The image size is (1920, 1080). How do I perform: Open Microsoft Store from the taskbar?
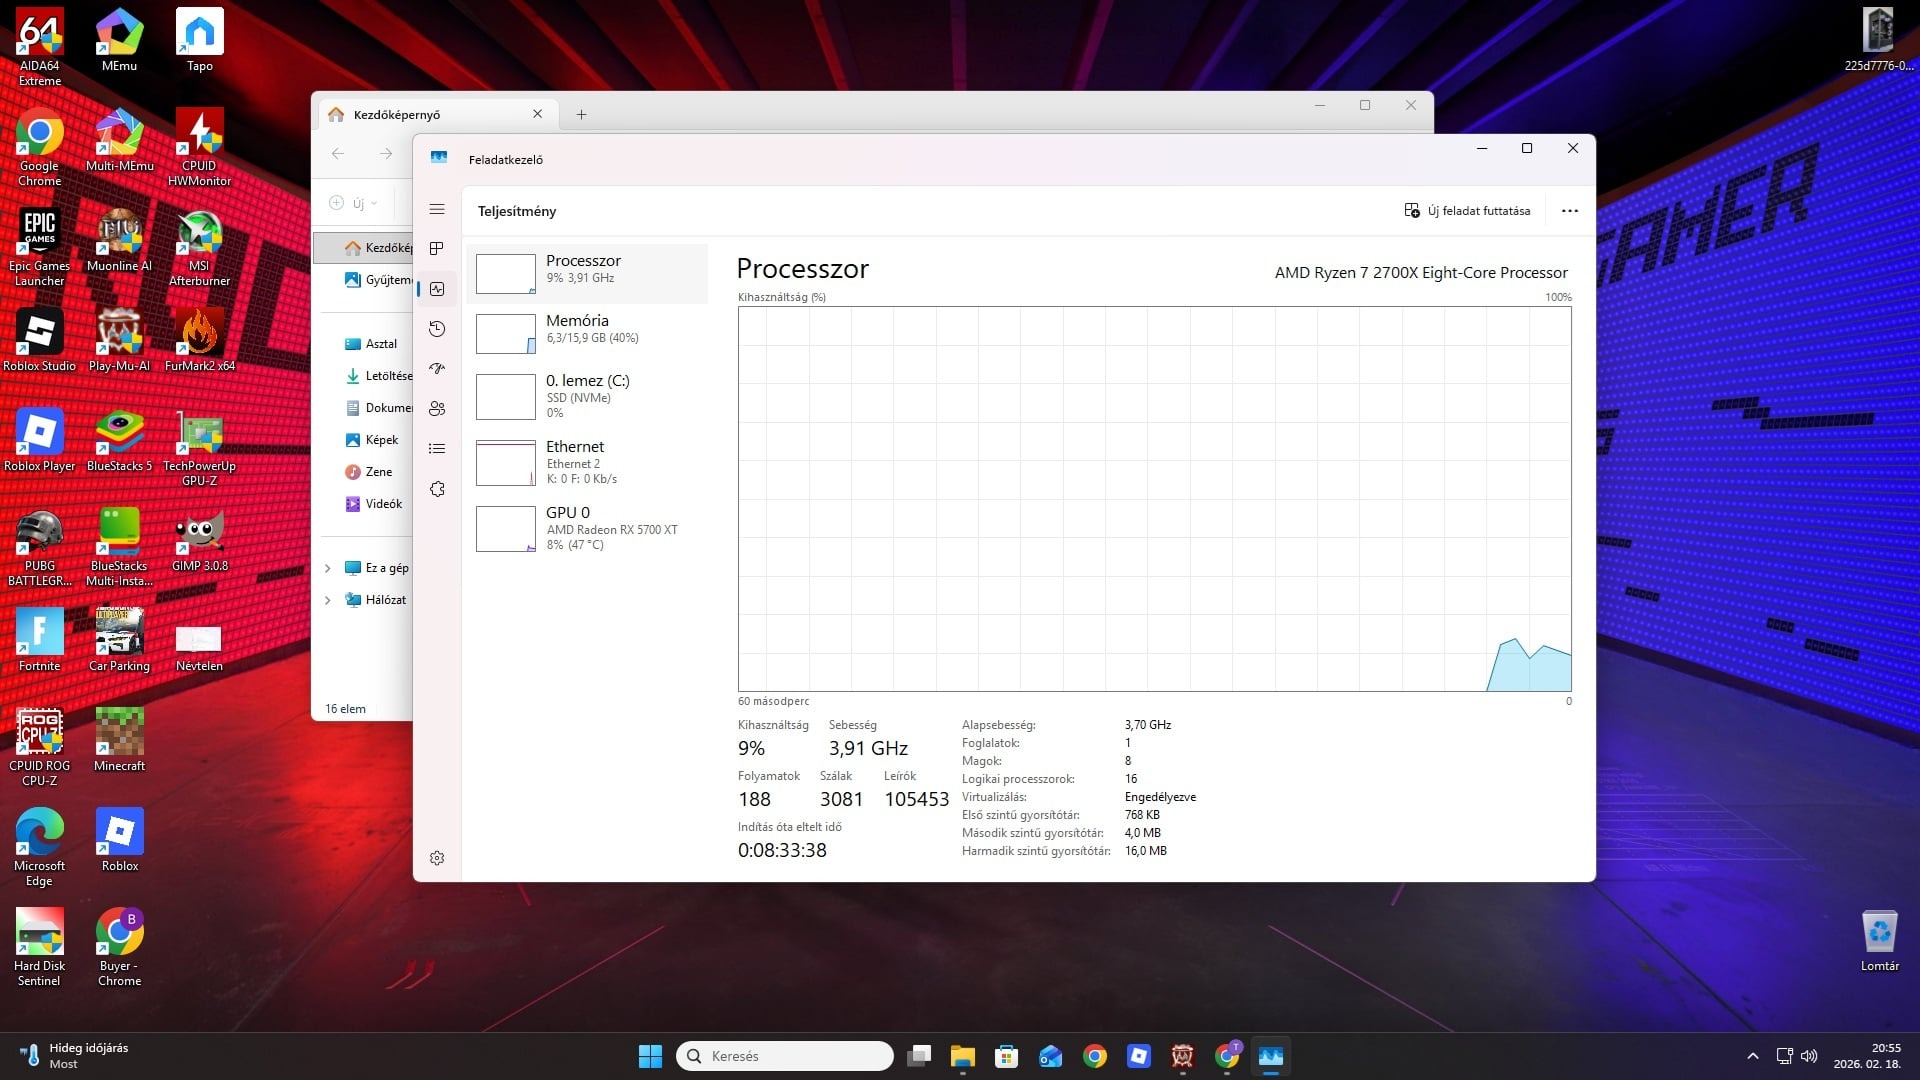pyautogui.click(x=1006, y=1056)
